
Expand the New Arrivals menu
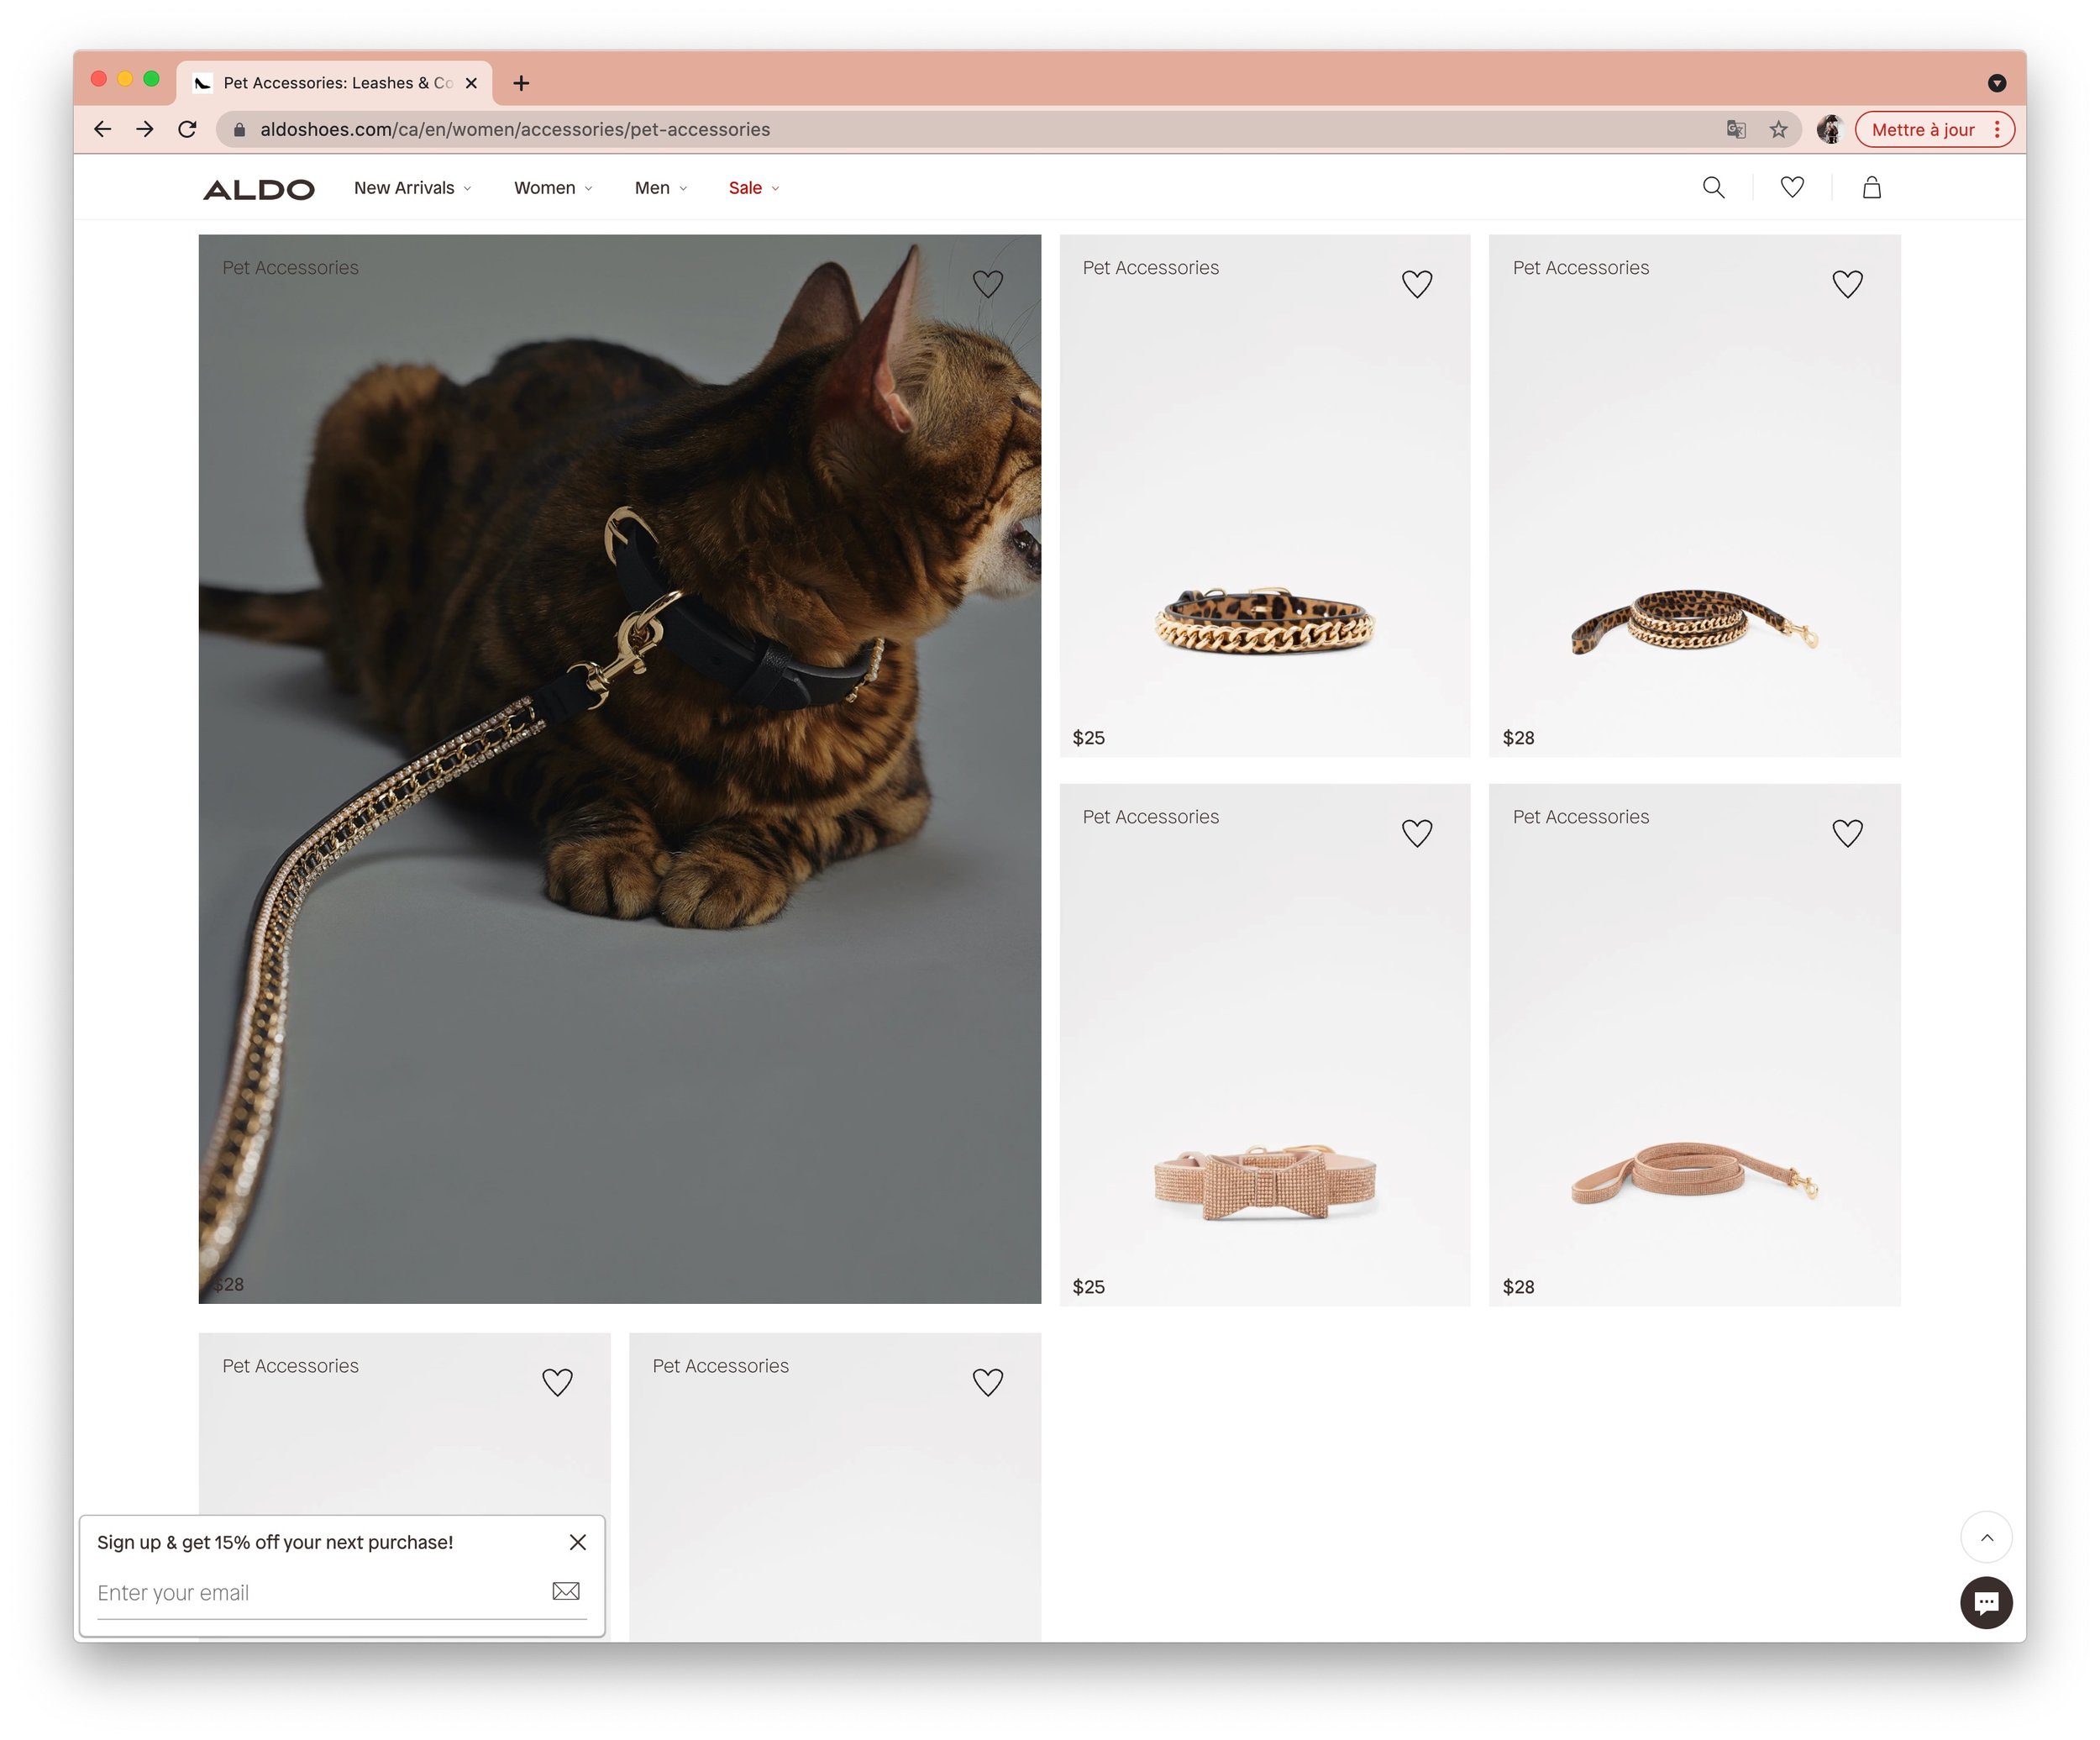(x=412, y=188)
